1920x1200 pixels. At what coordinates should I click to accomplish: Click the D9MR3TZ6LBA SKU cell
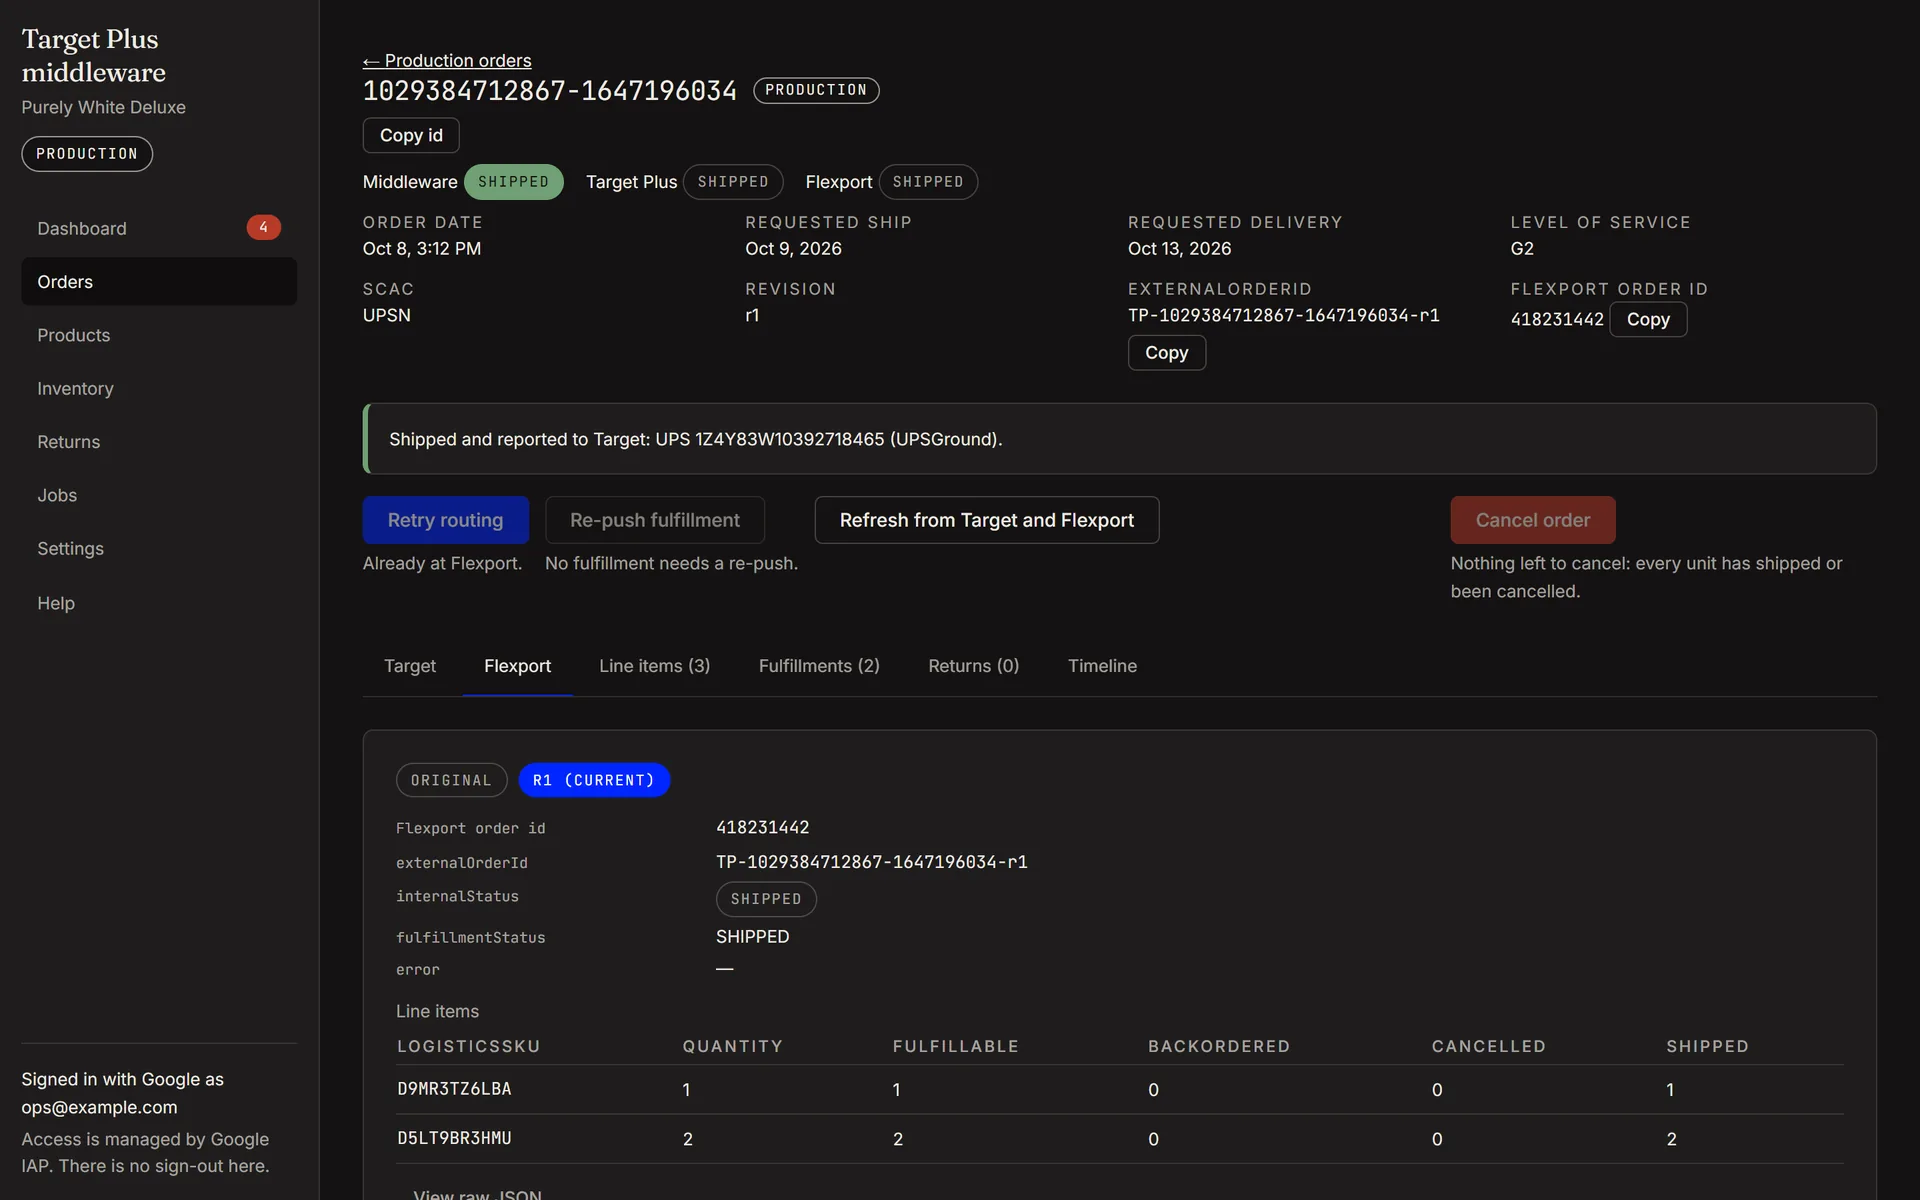coord(454,1089)
